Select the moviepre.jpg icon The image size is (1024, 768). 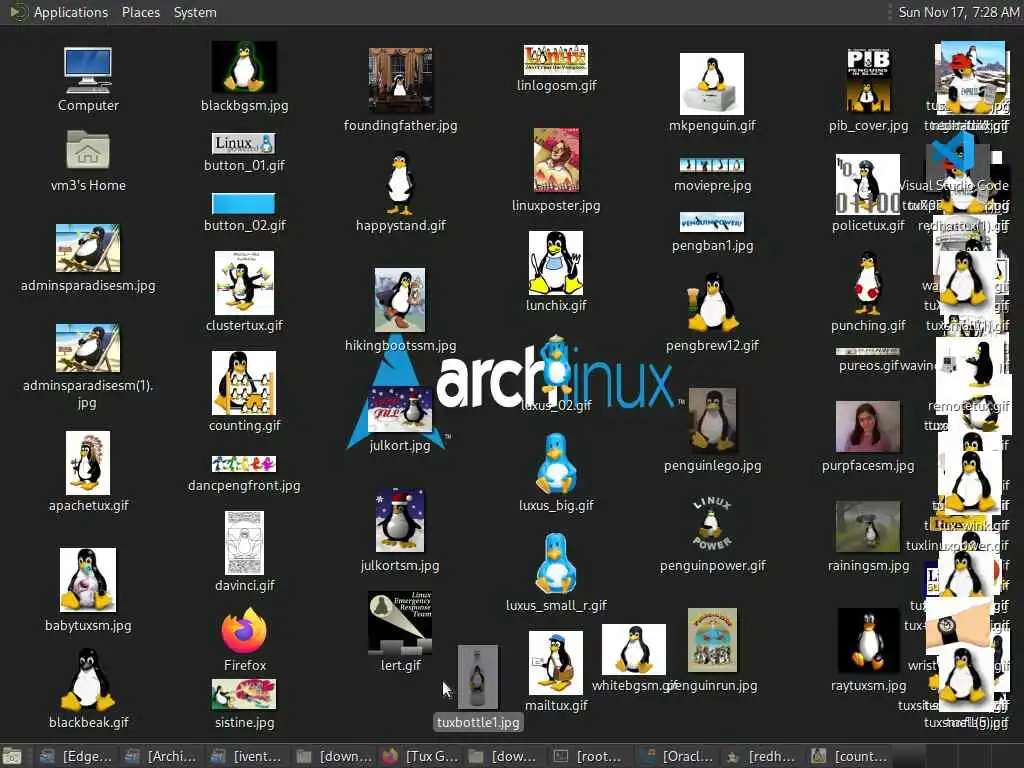[x=712, y=165]
